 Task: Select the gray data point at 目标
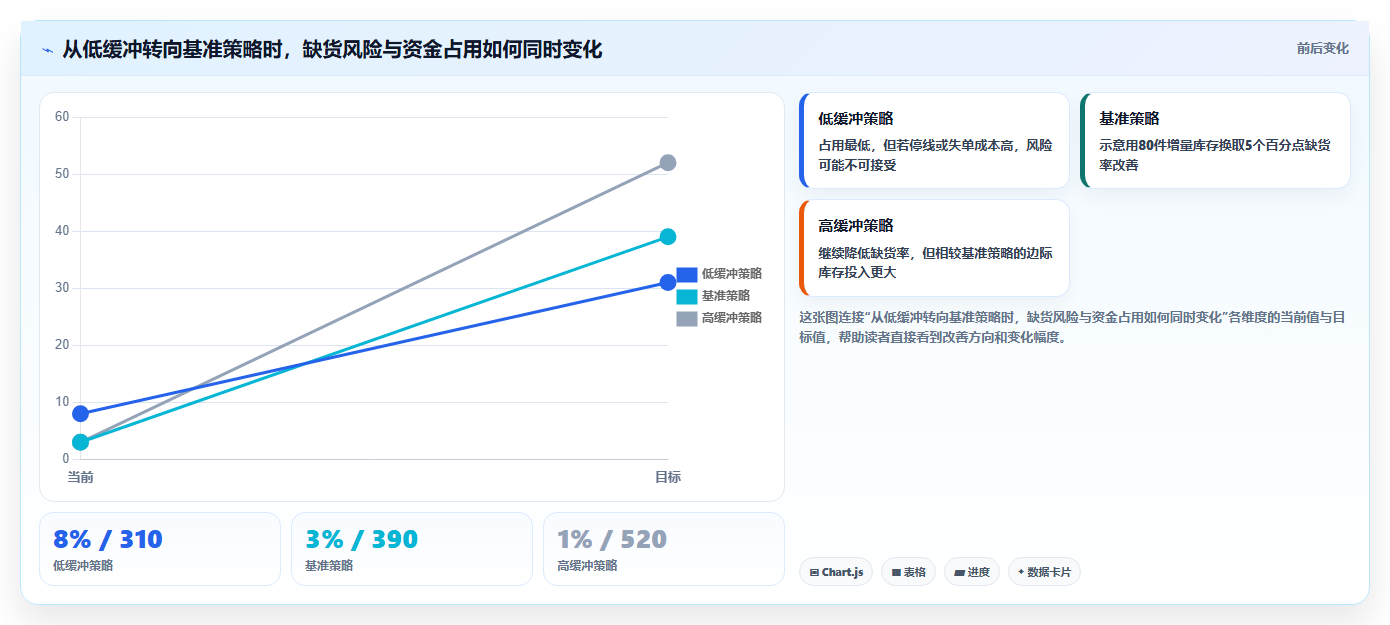668,162
